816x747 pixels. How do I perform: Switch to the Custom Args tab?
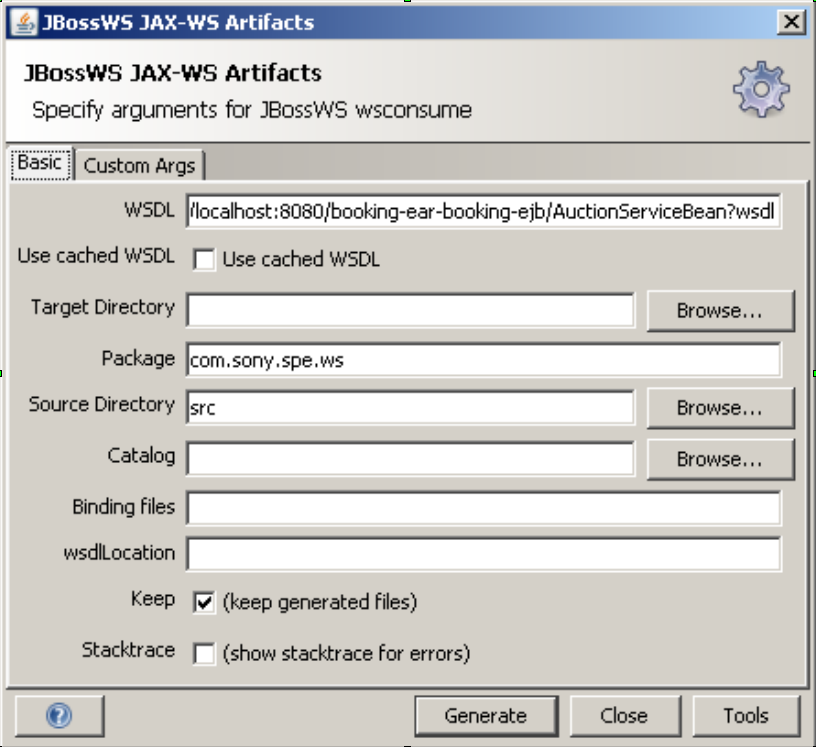139,166
